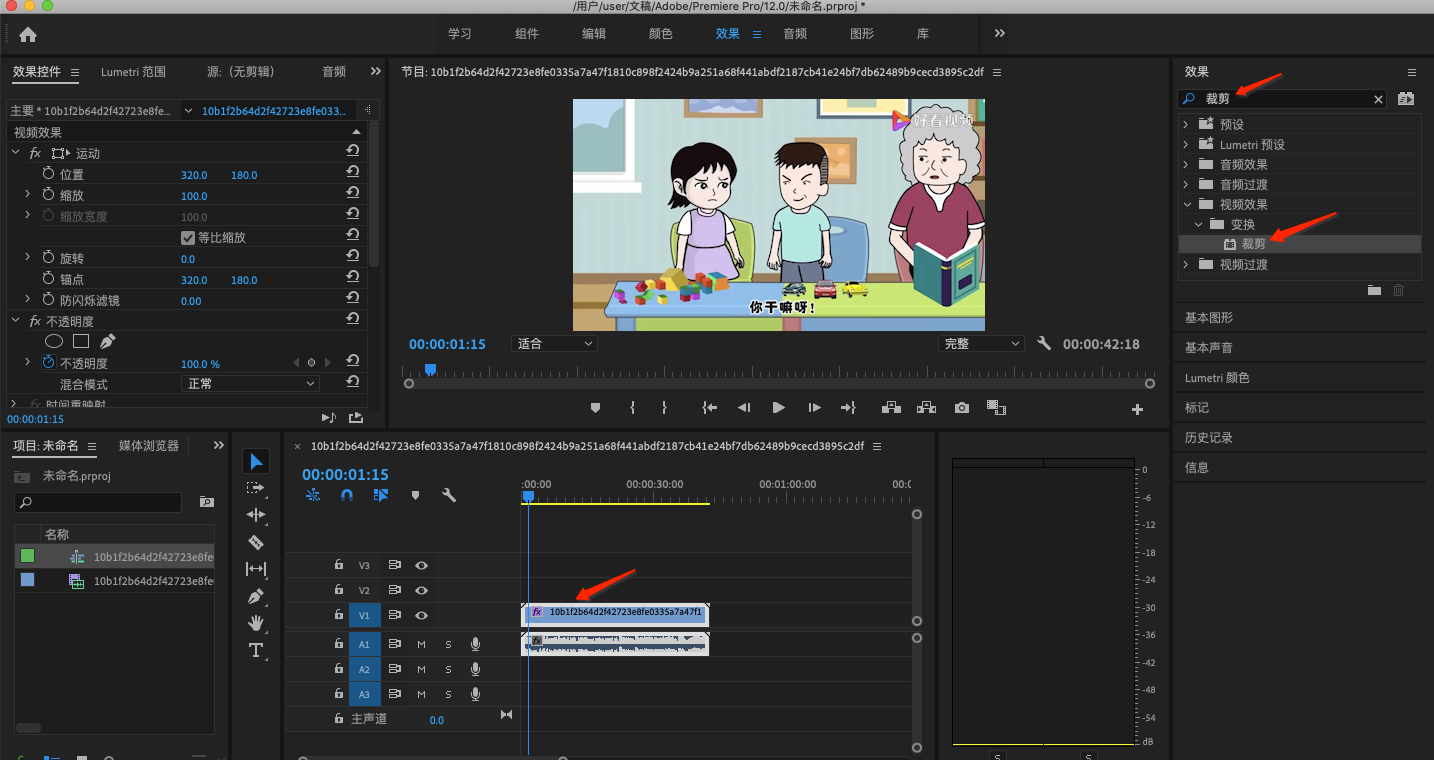Click the effects search field

(1282, 99)
